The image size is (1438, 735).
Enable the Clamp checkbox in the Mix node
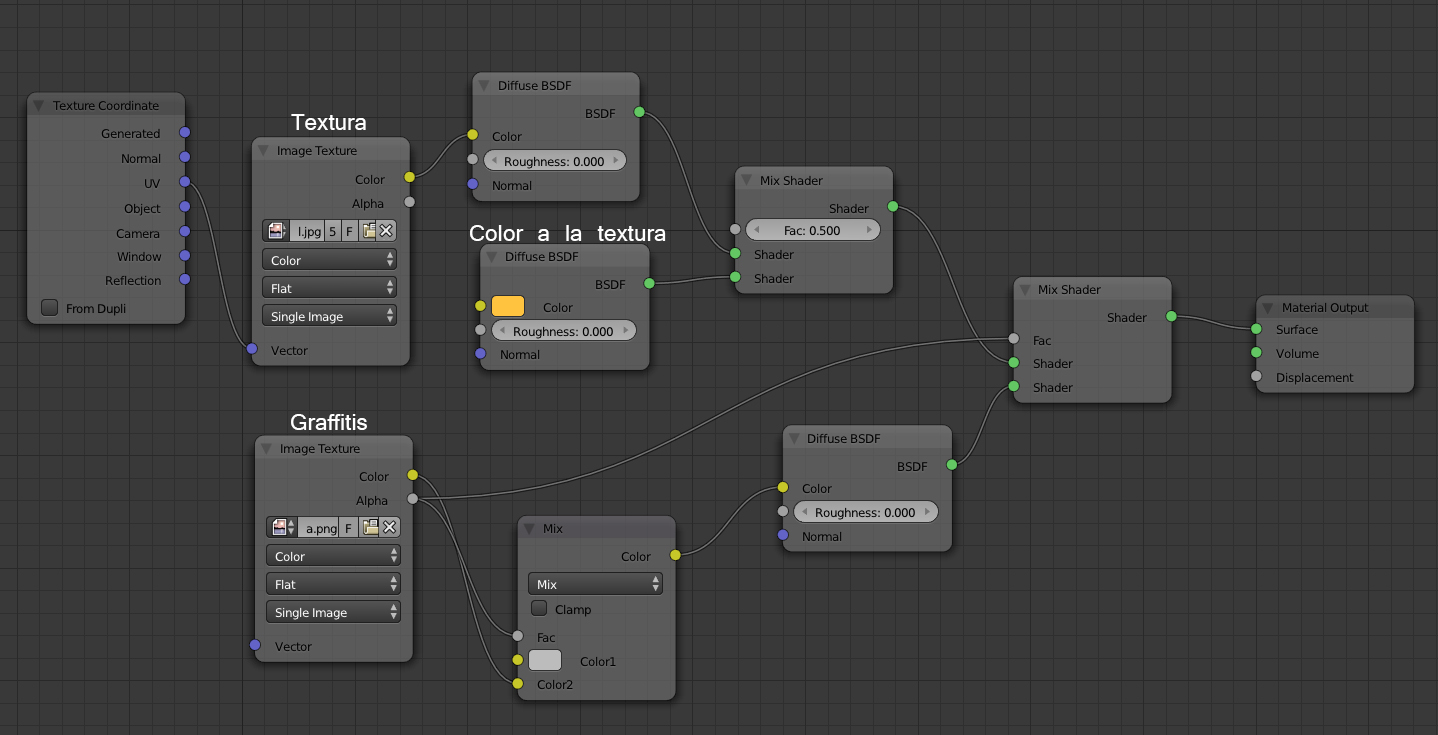click(539, 609)
